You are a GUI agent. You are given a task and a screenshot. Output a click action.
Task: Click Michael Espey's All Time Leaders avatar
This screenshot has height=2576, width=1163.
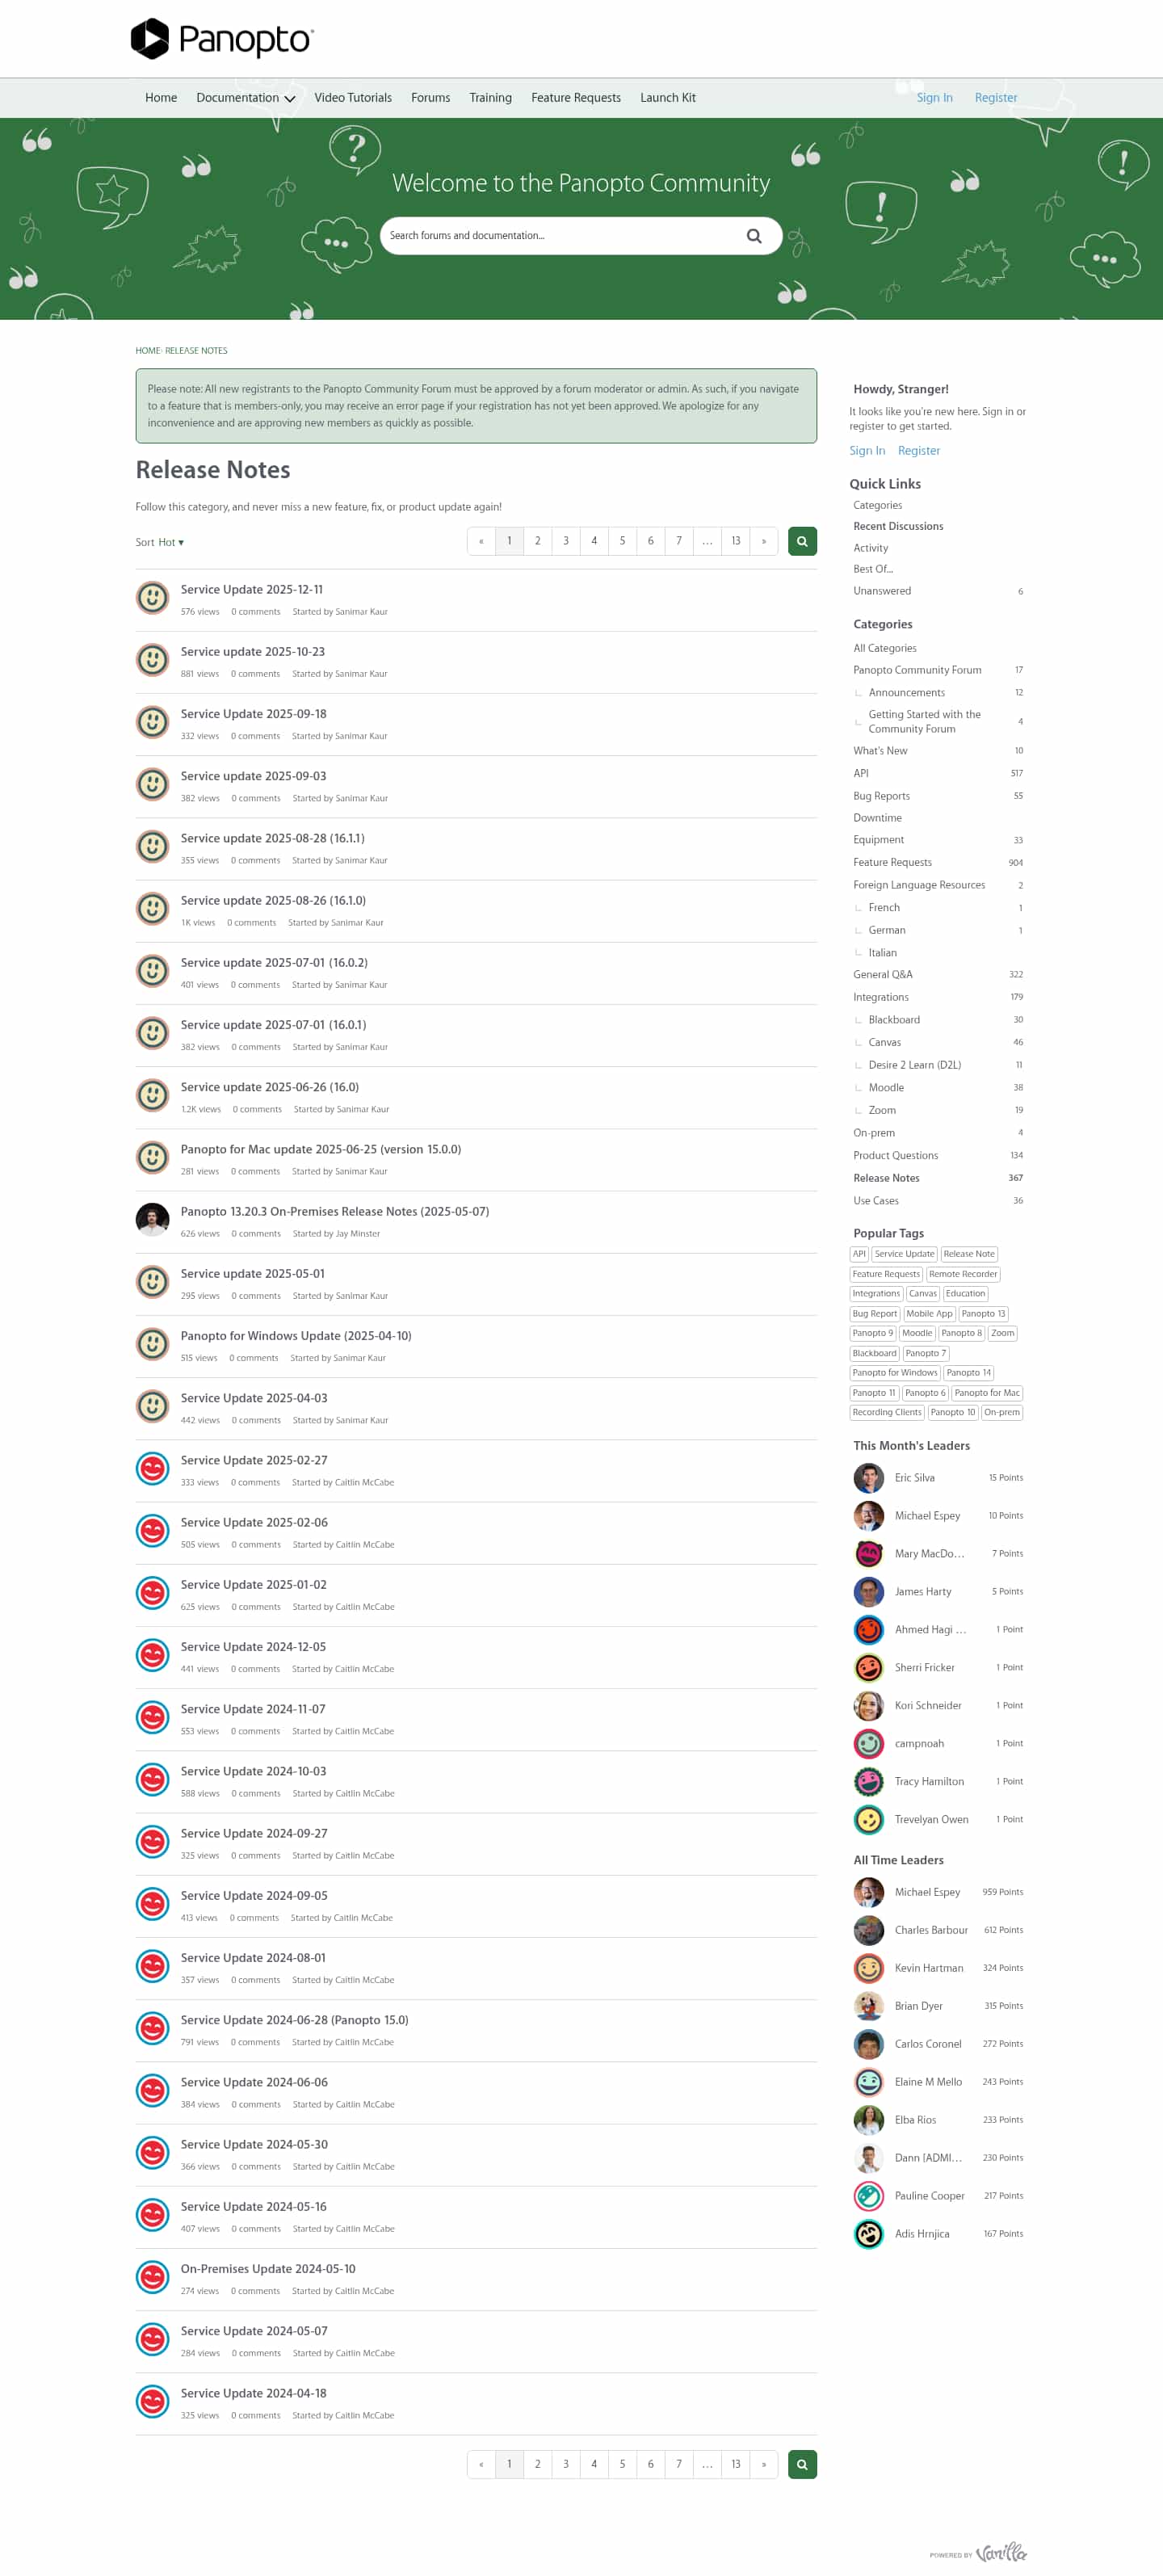pyautogui.click(x=868, y=1892)
